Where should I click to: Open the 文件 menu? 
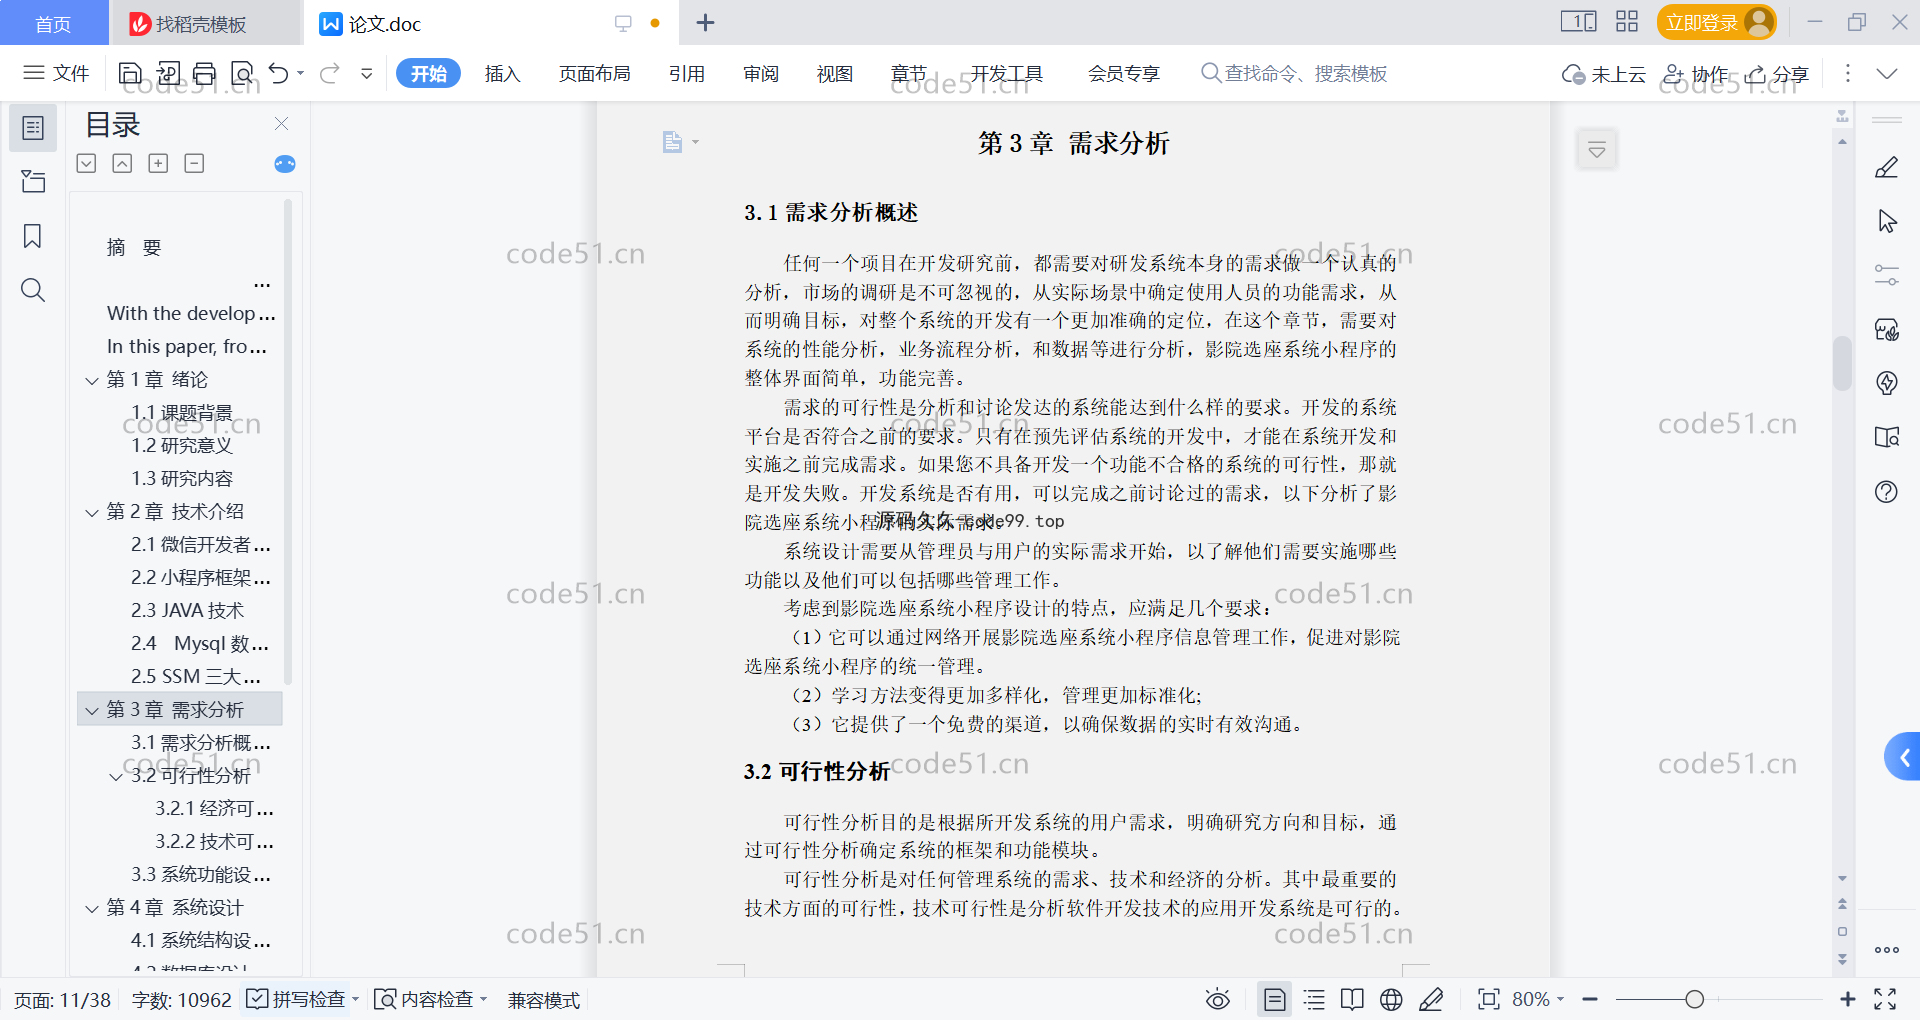pyautogui.click(x=57, y=73)
